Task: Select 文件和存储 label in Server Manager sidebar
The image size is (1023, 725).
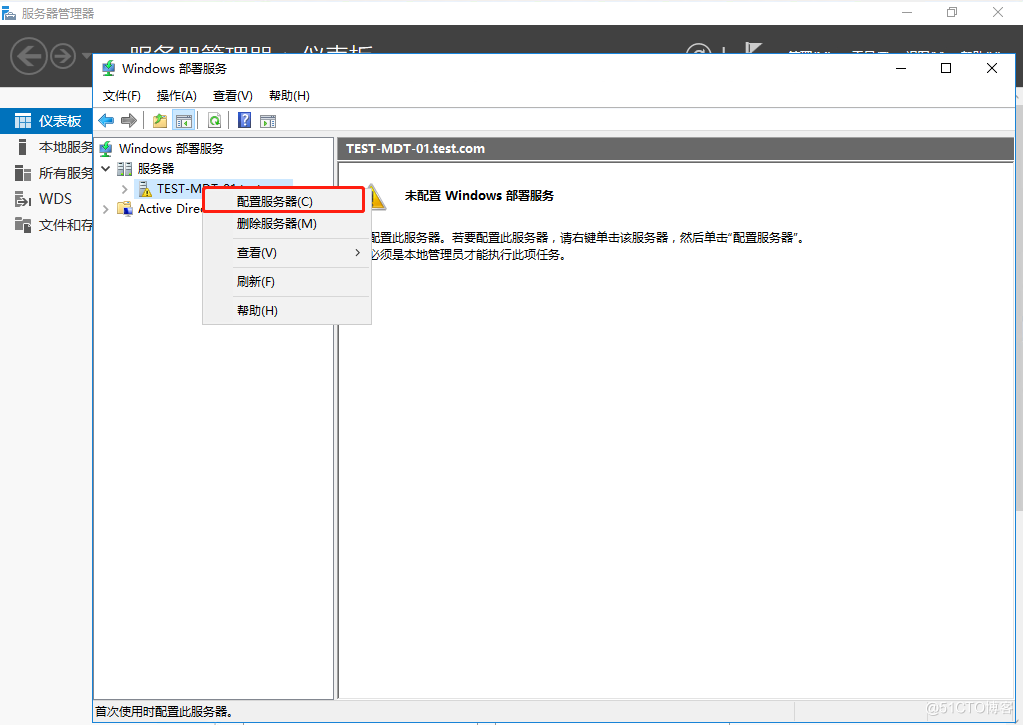Action: click(66, 225)
